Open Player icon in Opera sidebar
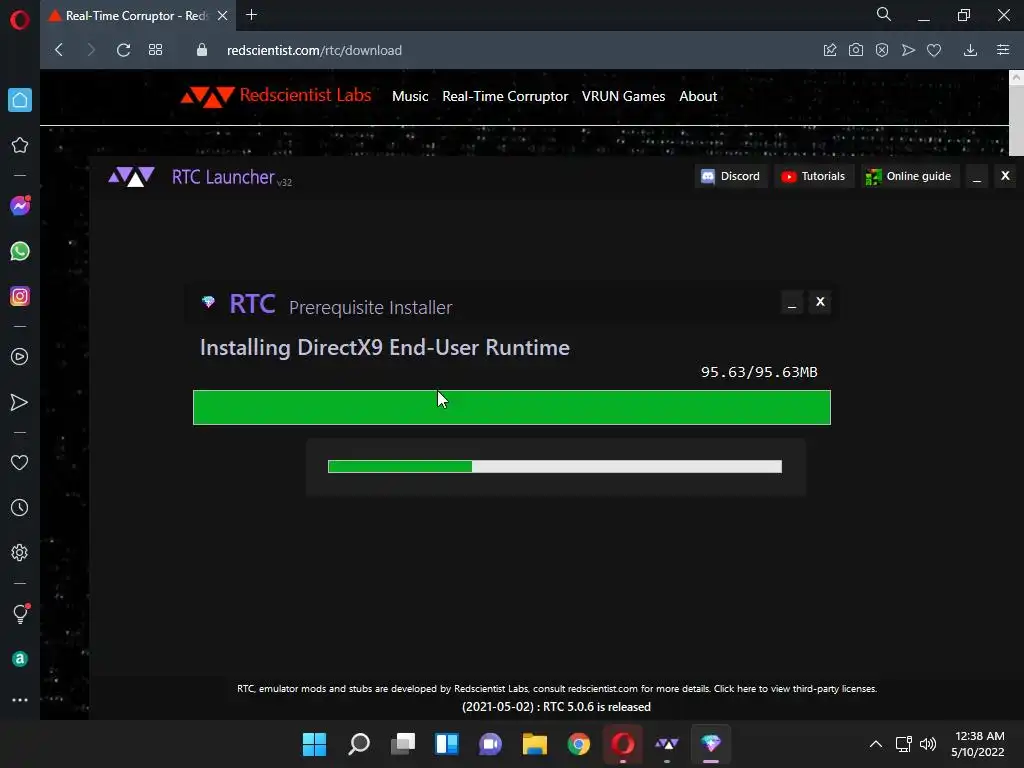This screenshot has height=768, width=1024. point(20,357)
